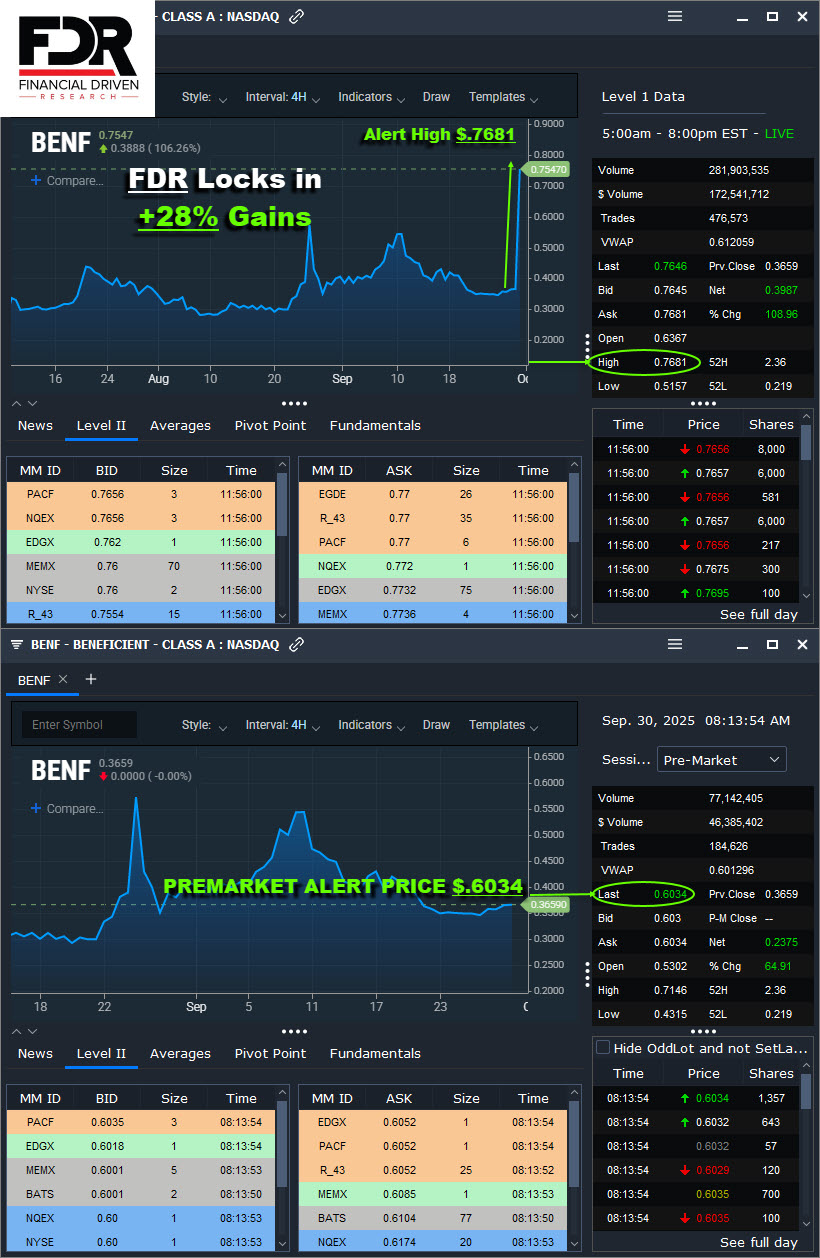
Task: Click the plus Compare icon on bottom chart
Action: (37, 809)
